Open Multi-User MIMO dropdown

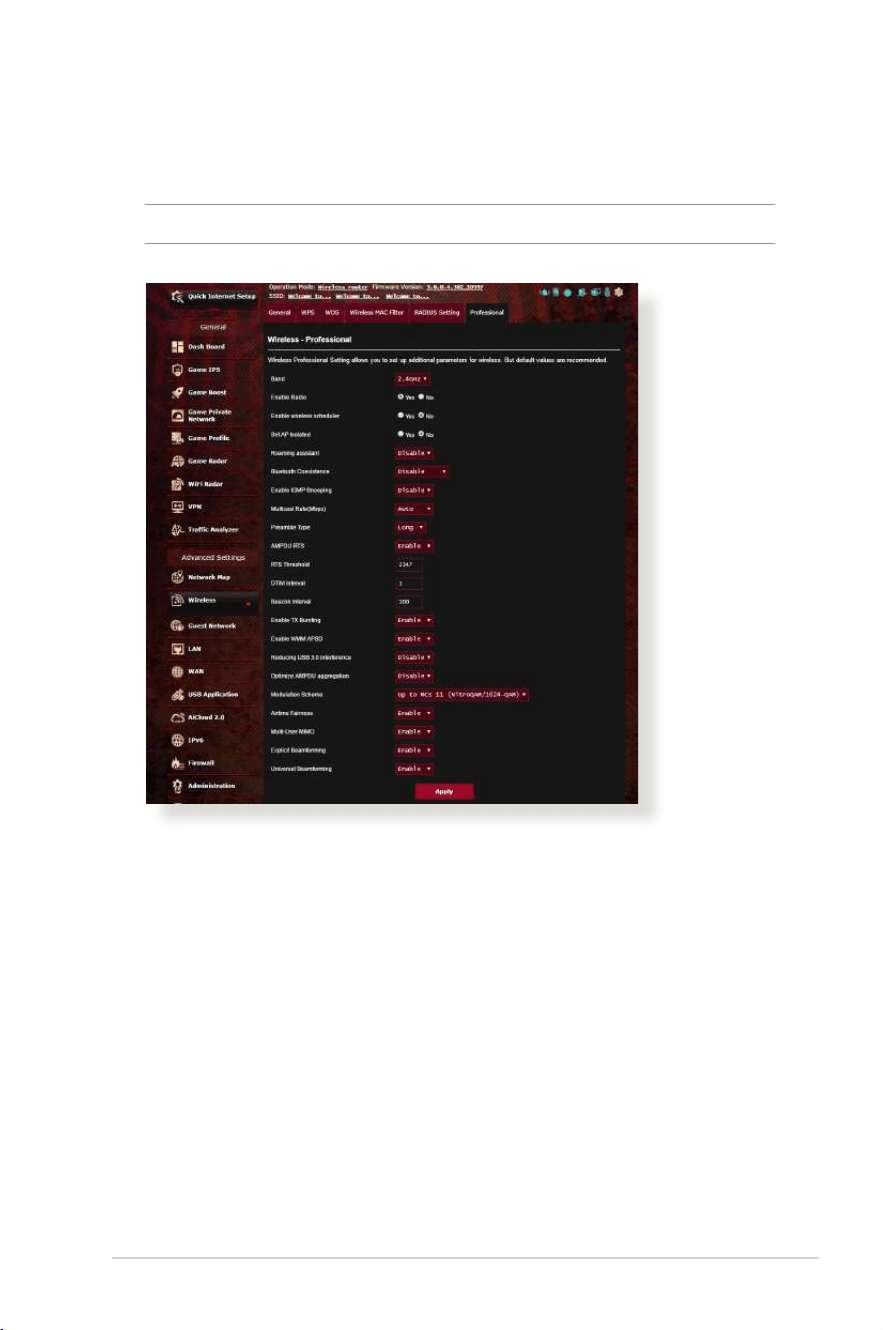pyautogui.click(x=415, y=732)
